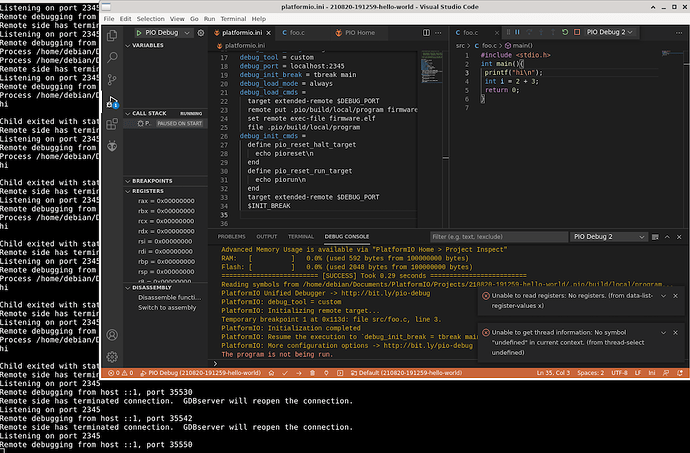Click PlatformIO Home icon in status bar

(272, 373)
